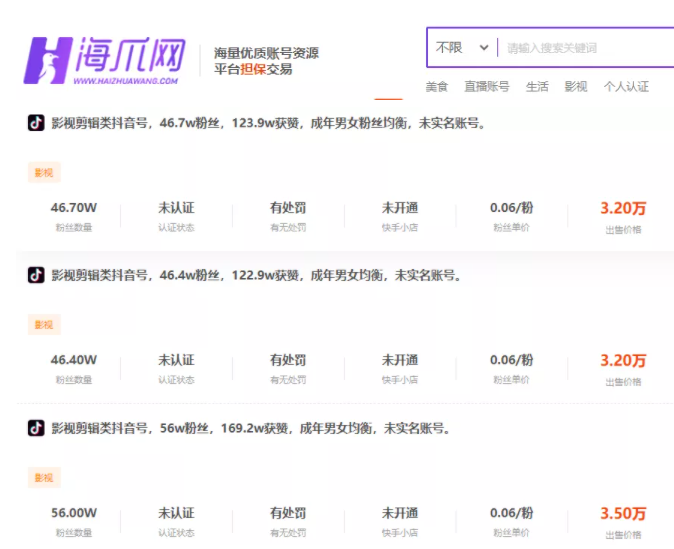
Task: Click Douyin icon of 56w粉丝 listing
Action: coord(36,428)
